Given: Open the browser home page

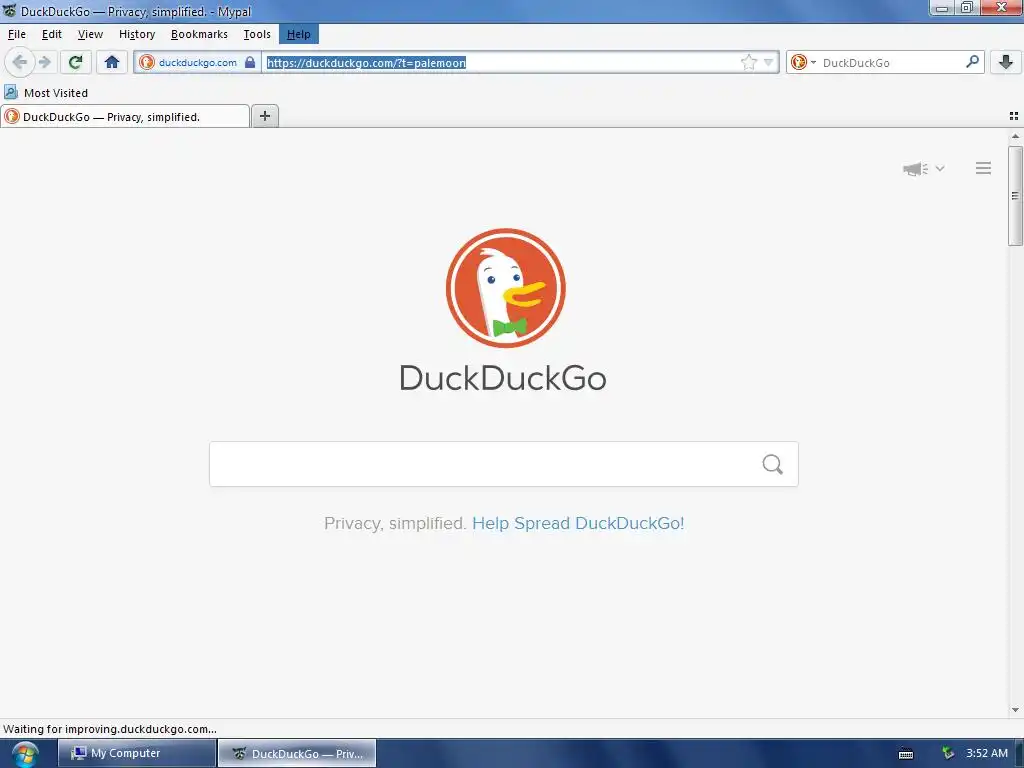Looking at the screenshot, I should pyautogui.click(x=112, y=62).
